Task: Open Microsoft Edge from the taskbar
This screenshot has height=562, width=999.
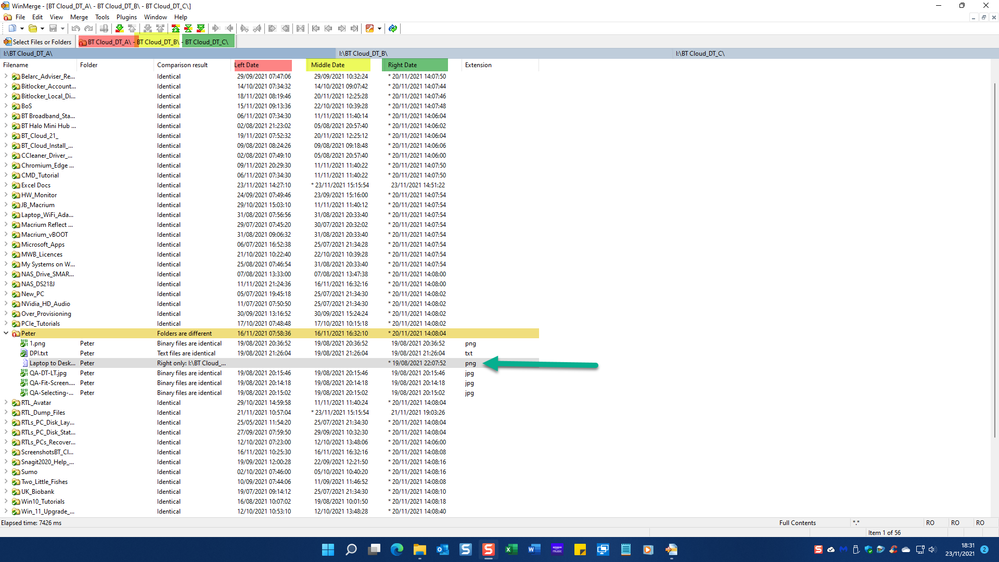Action: (x=397, y=550)
